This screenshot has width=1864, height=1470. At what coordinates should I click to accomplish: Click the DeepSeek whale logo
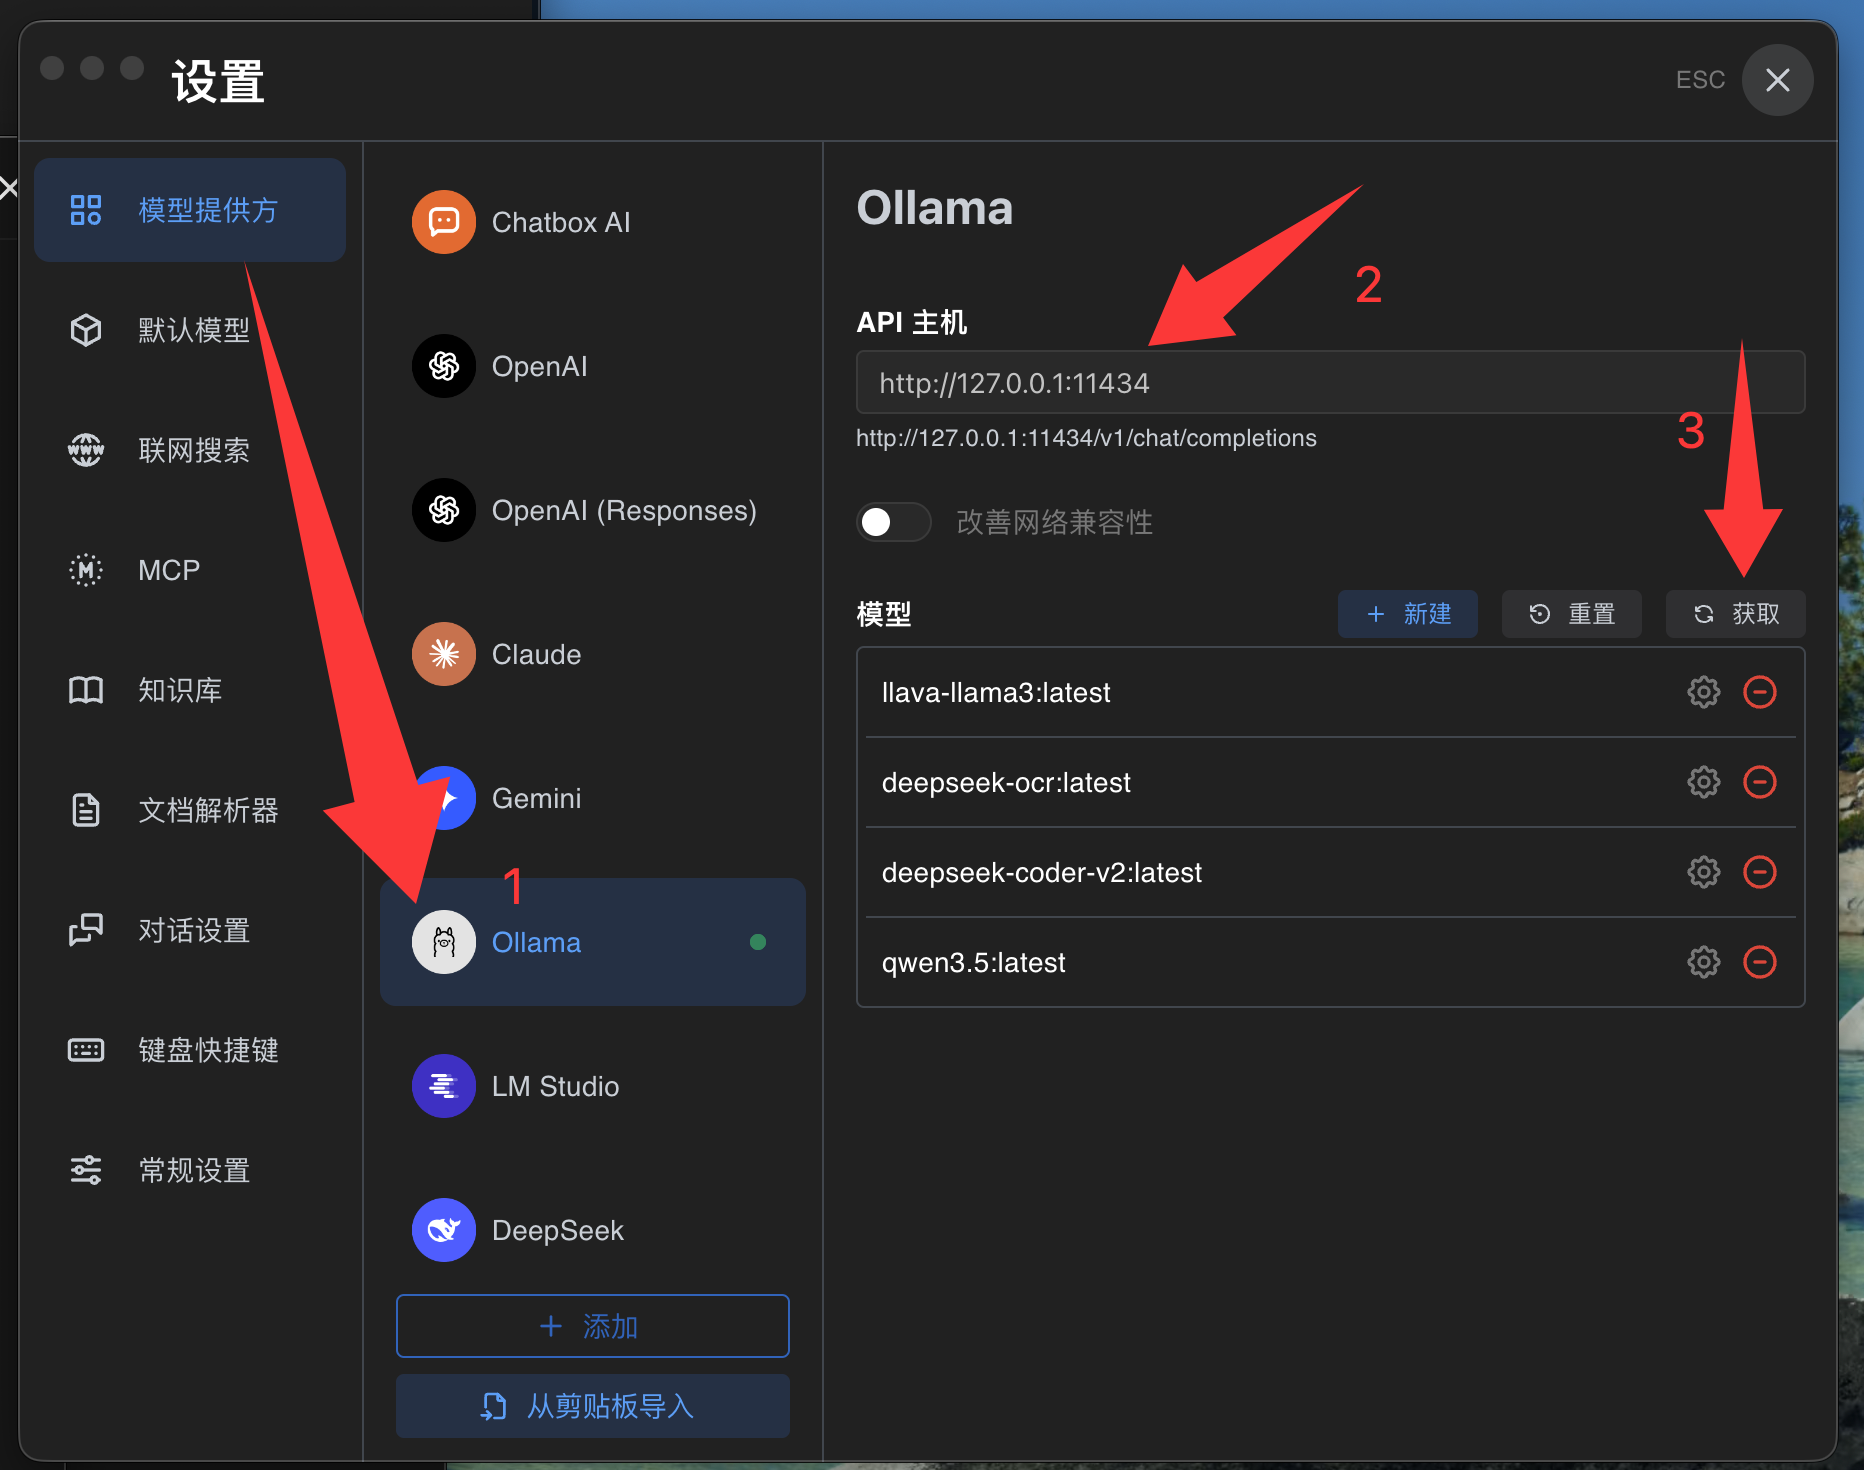pos(444,1230)
